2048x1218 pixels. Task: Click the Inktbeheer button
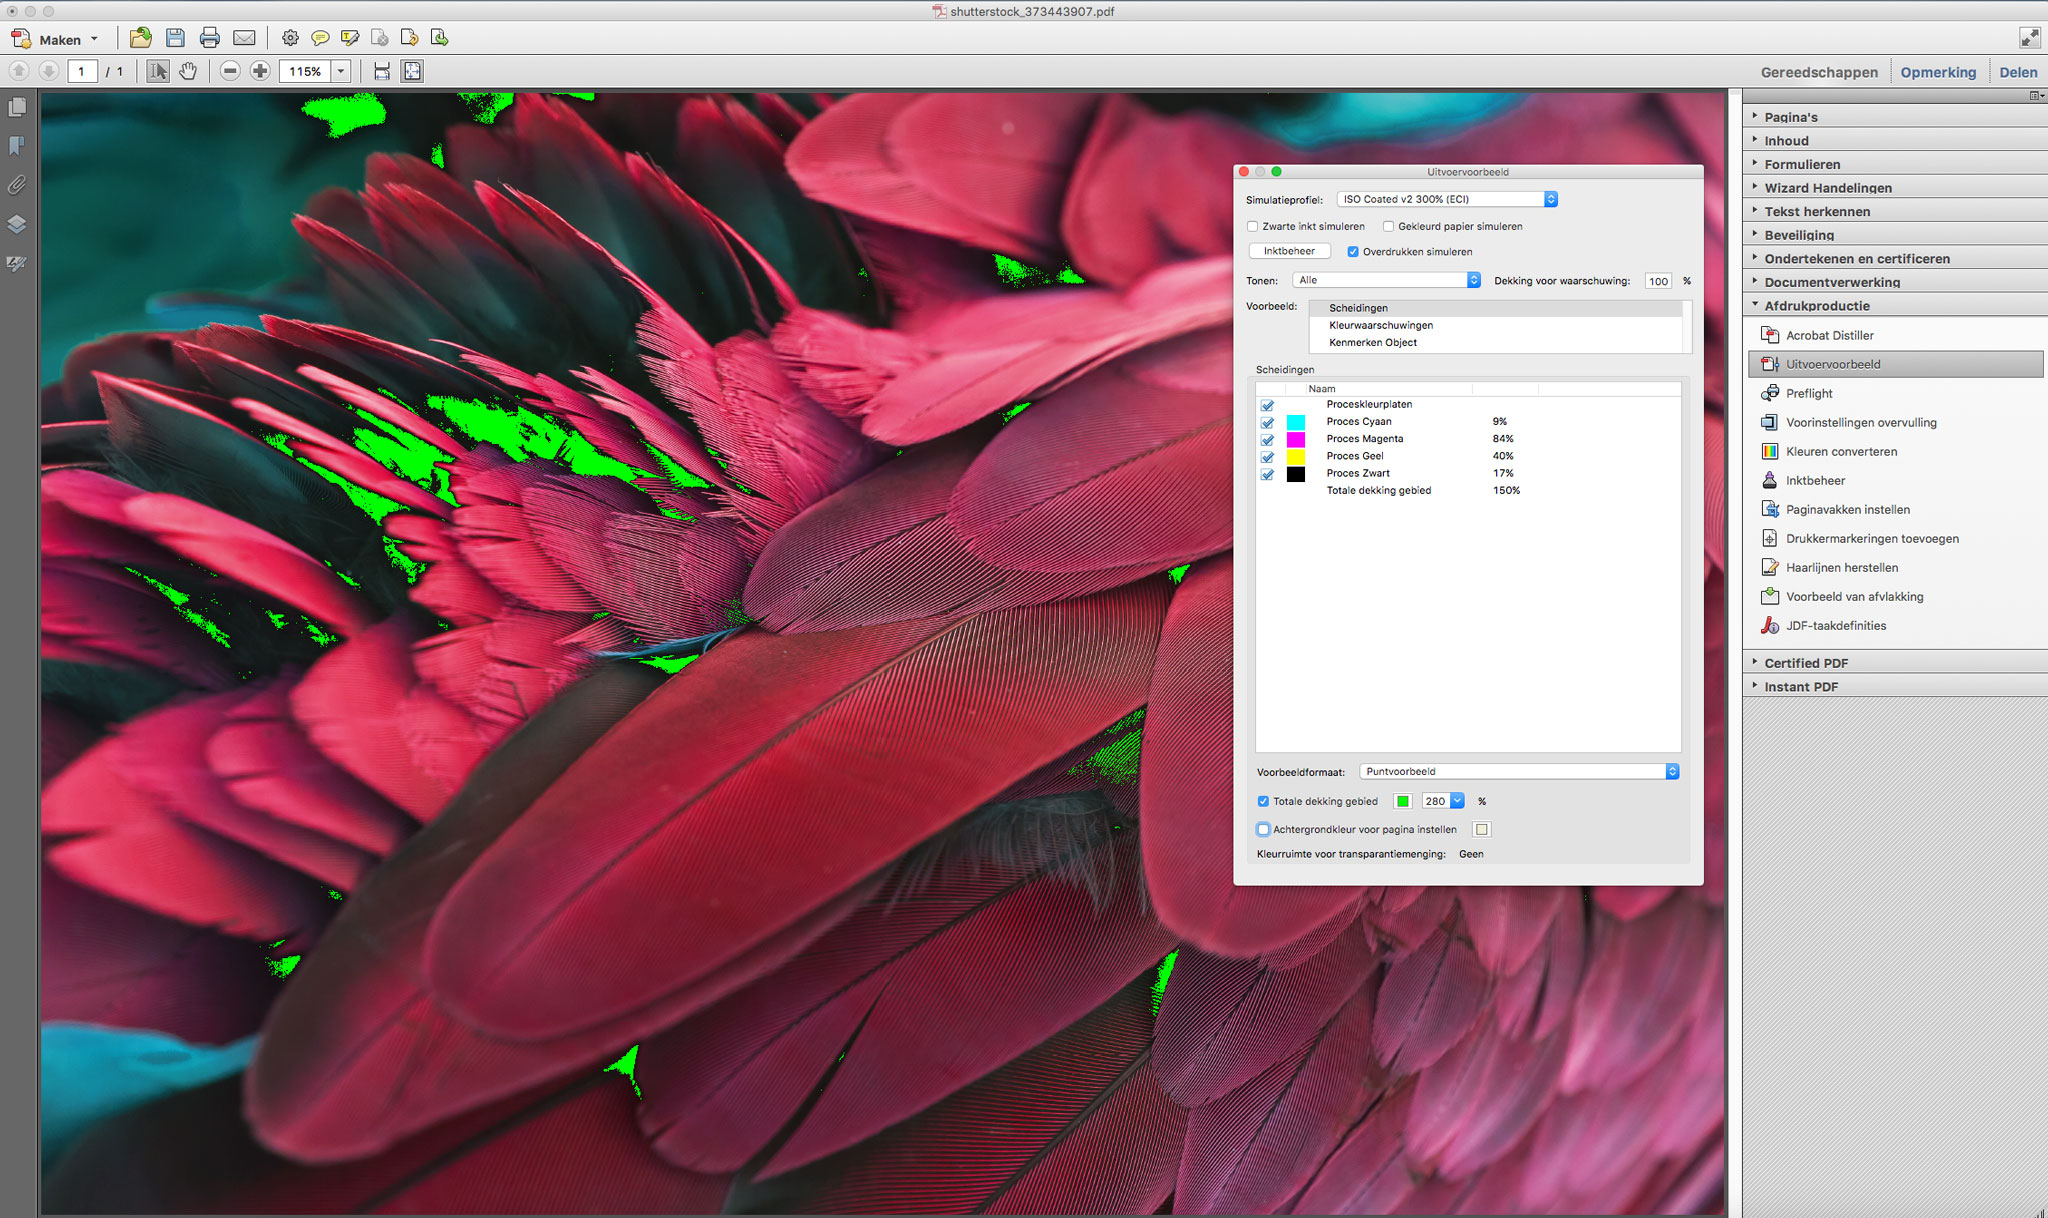(x=1289, y=251)
